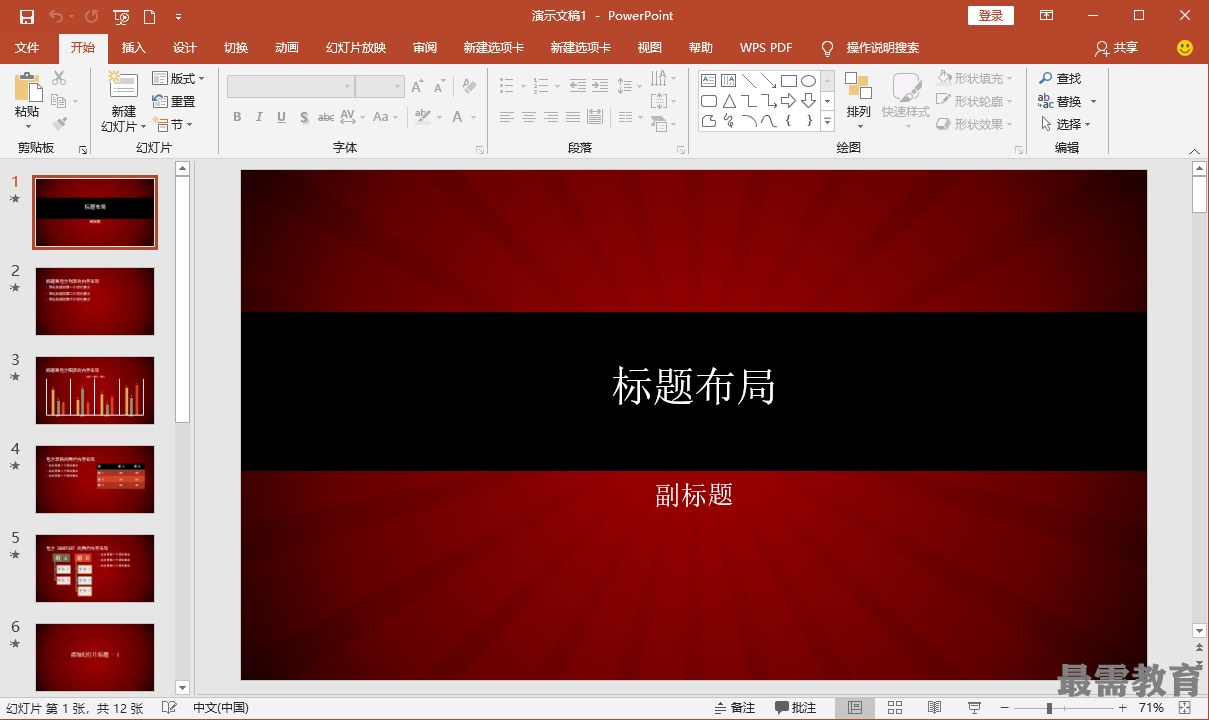Toggle Align Right for paragraph
Screen dimensions: 1209x720
click(x=551, y=117)
